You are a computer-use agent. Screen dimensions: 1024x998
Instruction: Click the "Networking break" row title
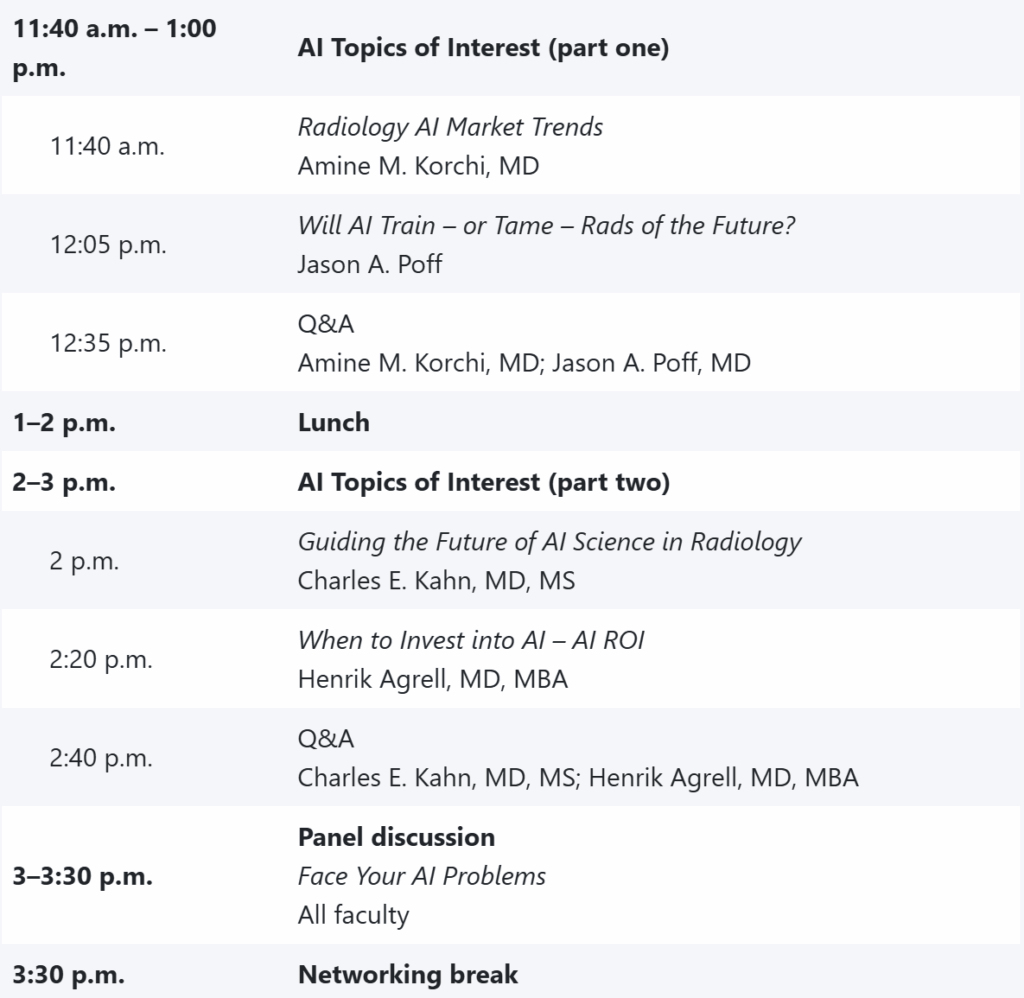tap(408, 974)
